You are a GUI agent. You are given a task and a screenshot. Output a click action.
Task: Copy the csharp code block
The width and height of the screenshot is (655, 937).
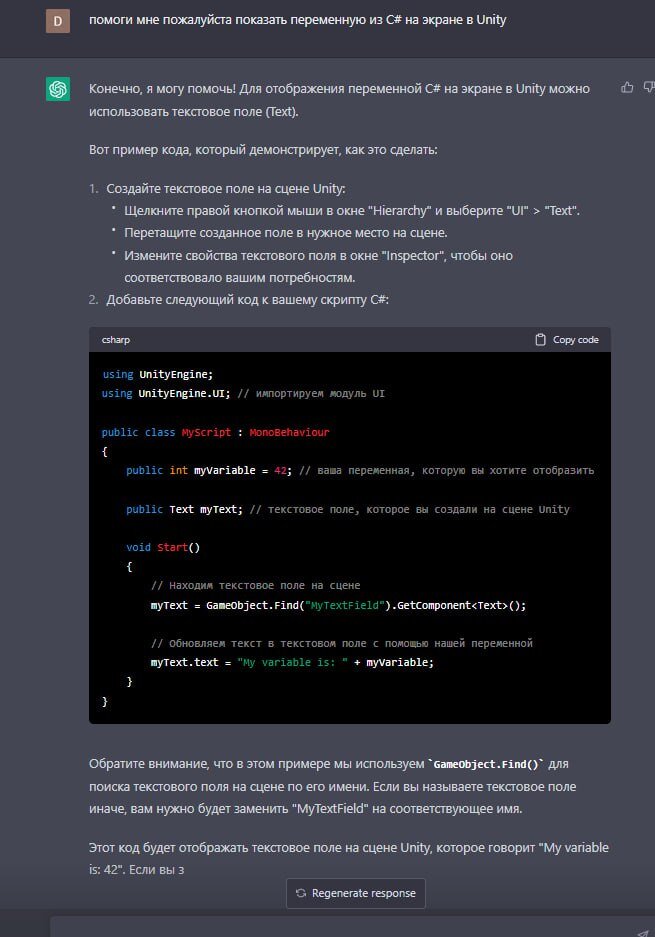567,339
